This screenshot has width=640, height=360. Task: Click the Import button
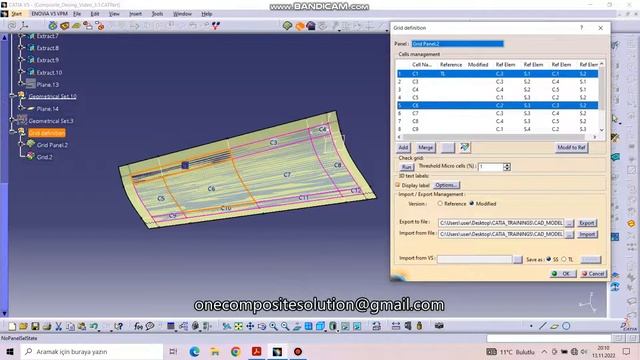[x=587, y=234]
